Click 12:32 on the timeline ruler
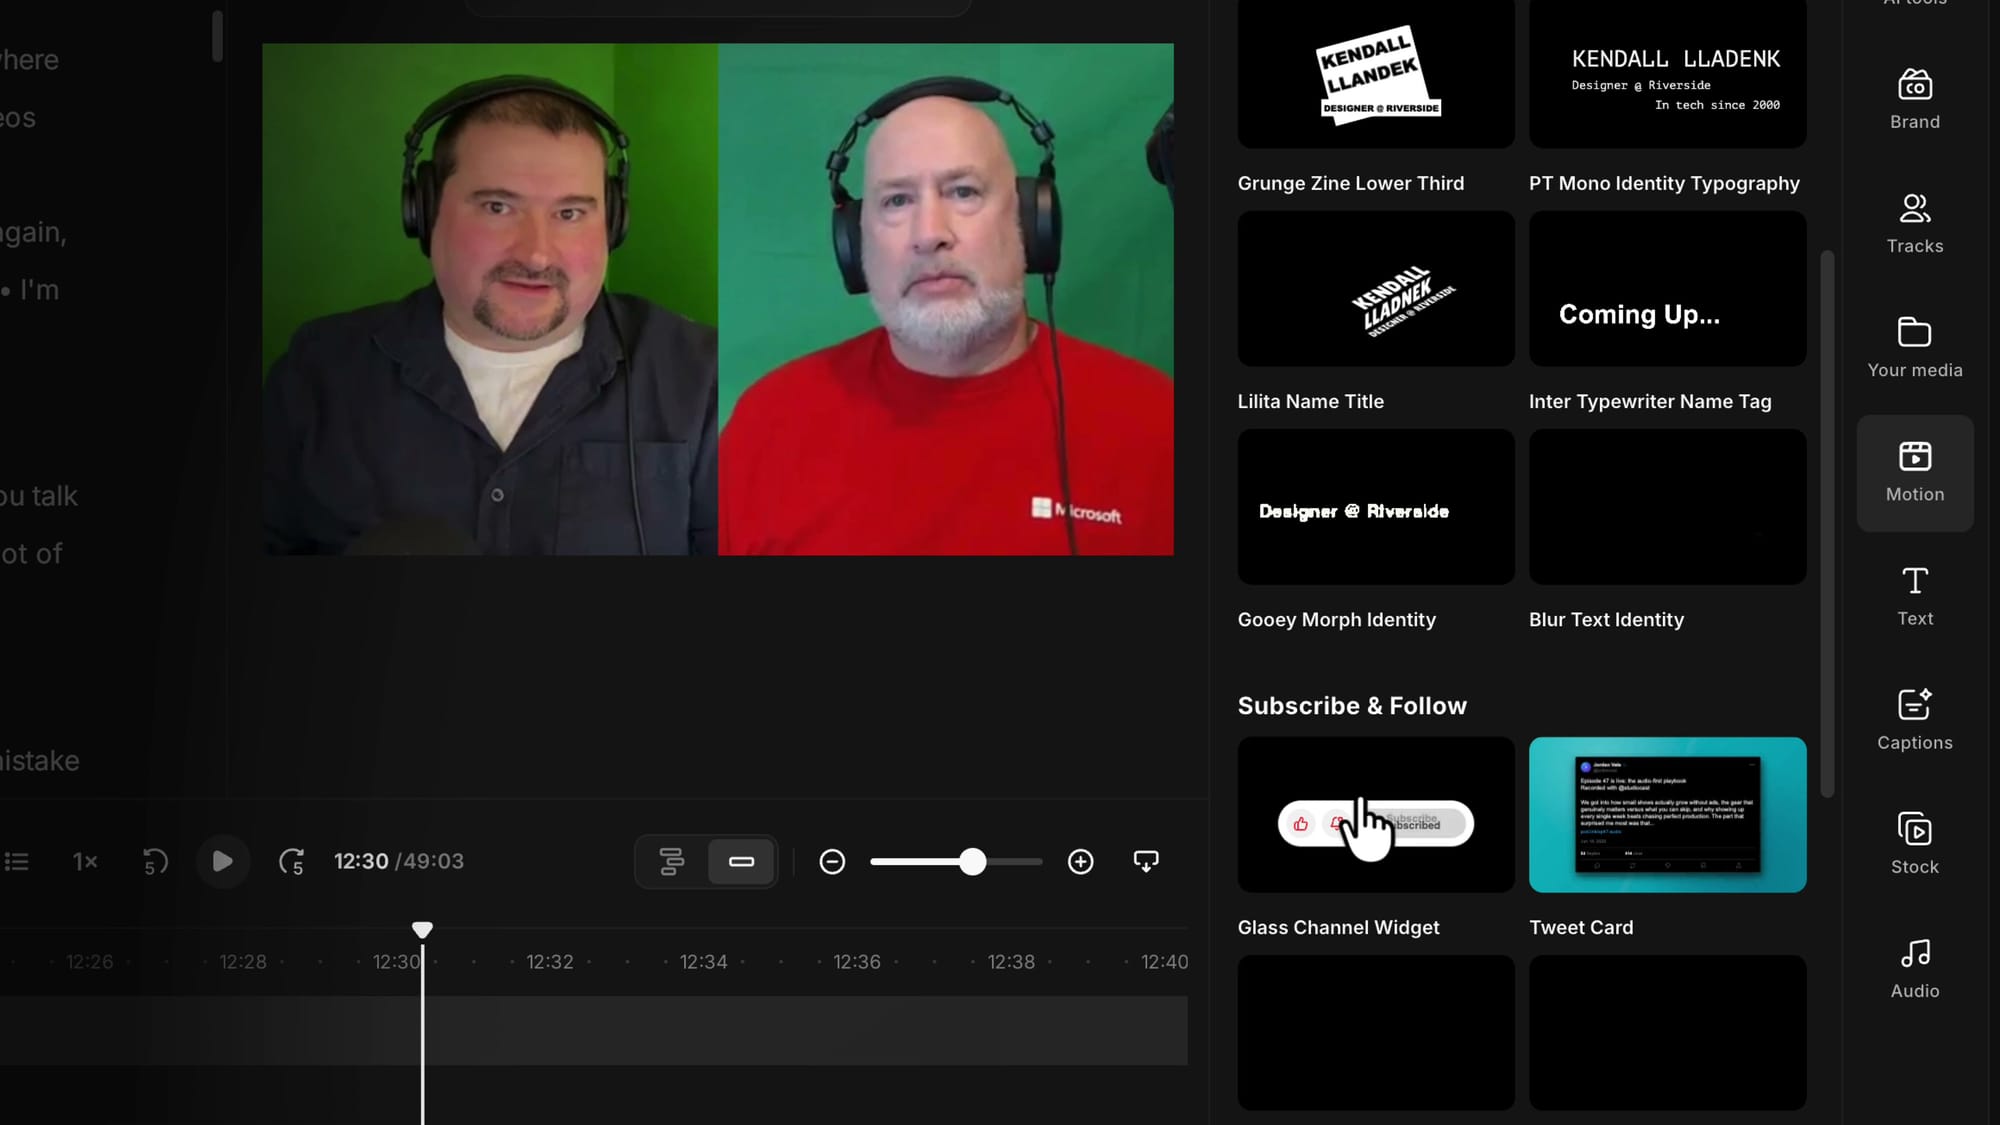This screenshot has width=2000, height=1125. pyautogui.click(x=550, y=962)
